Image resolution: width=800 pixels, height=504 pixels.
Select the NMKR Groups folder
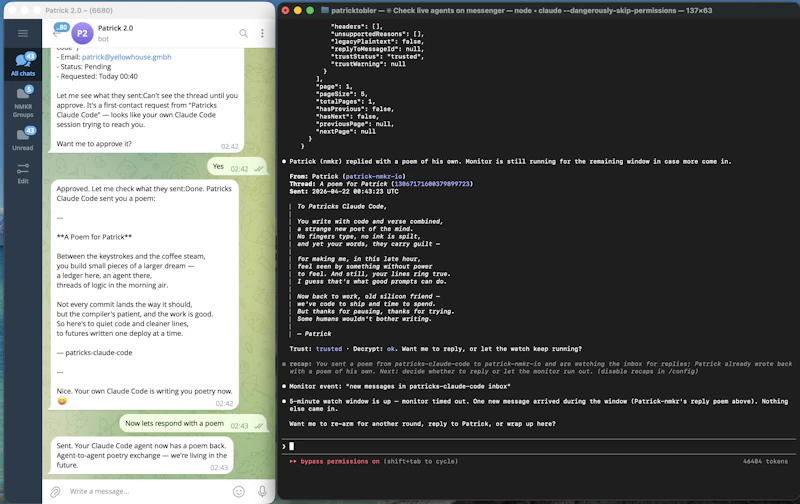(23, 102)
